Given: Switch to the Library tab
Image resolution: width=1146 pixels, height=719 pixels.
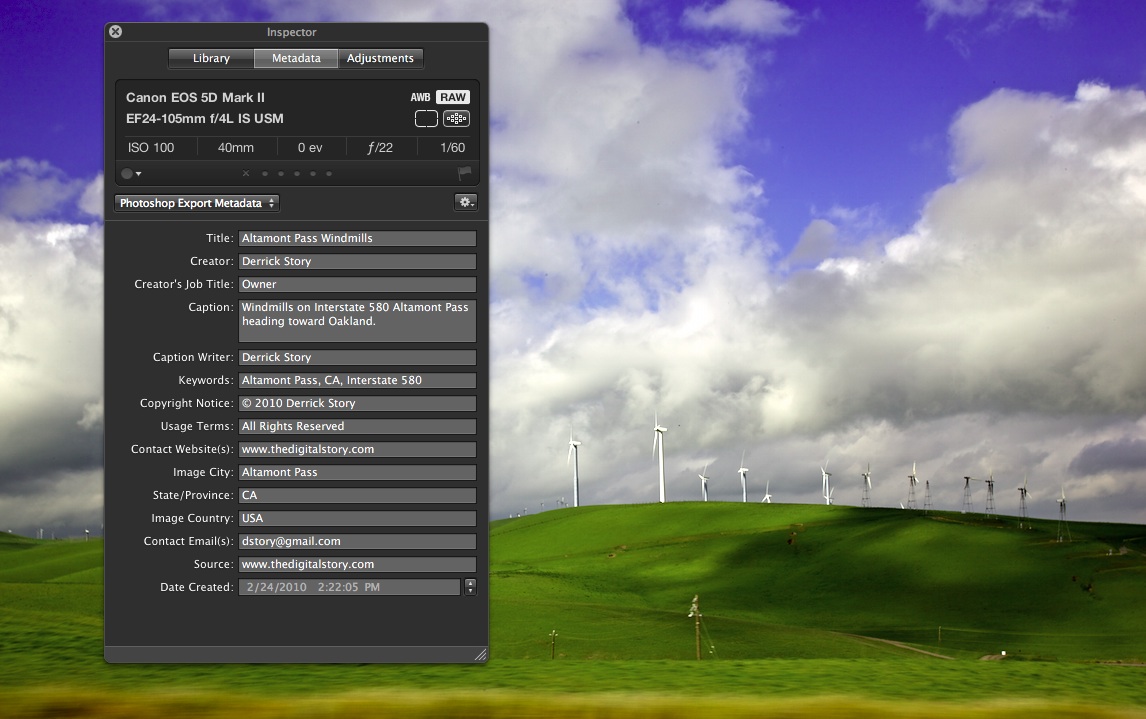Looking at the screenshot, I should (x=211, y=58).
